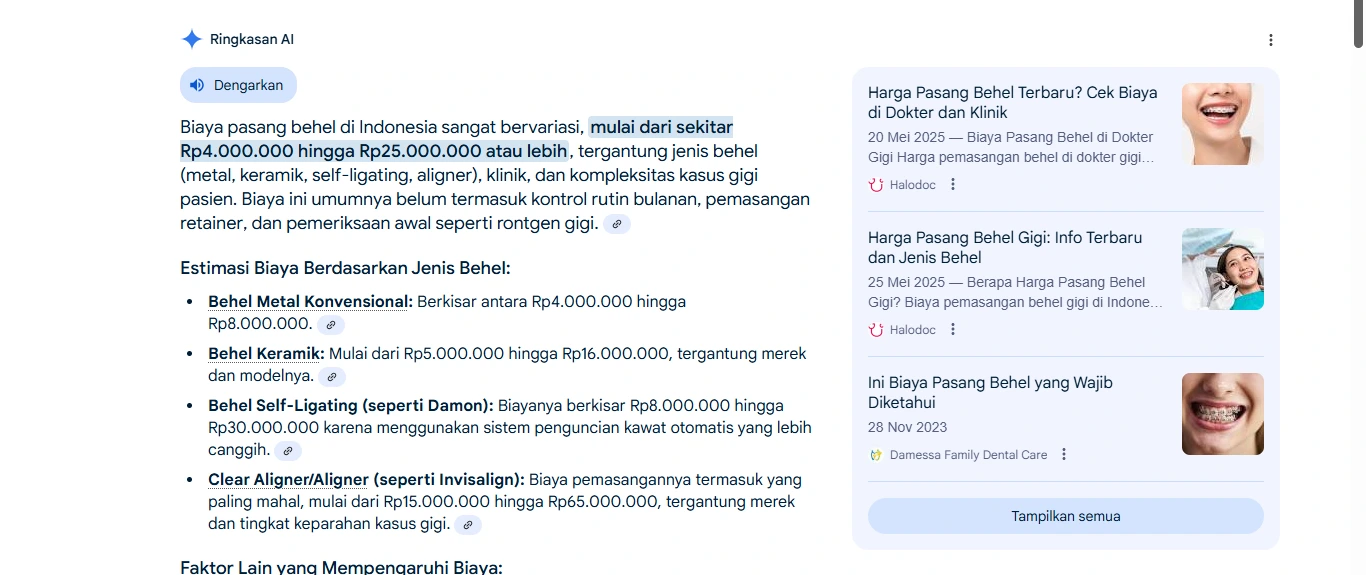Click the '28 Nov 2023' date text
This screenshot has width=1366, height=575.
pos(907,427)
